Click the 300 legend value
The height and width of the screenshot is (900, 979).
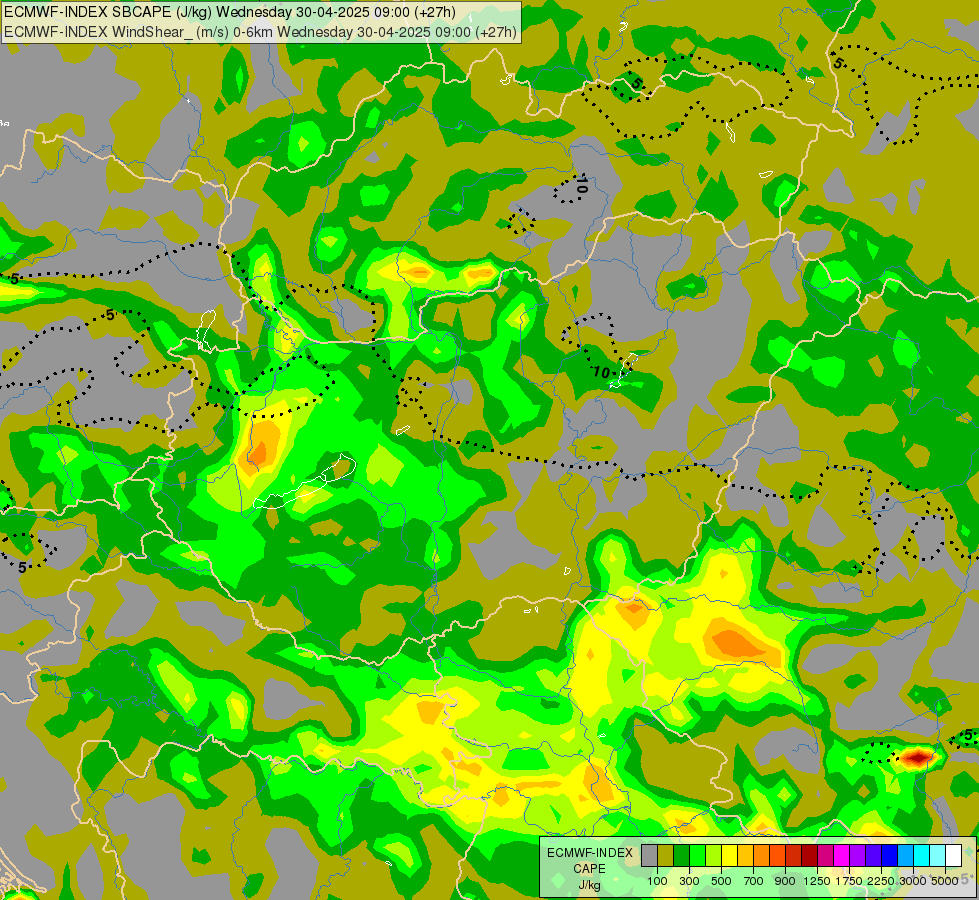click(x=689, y=881)
